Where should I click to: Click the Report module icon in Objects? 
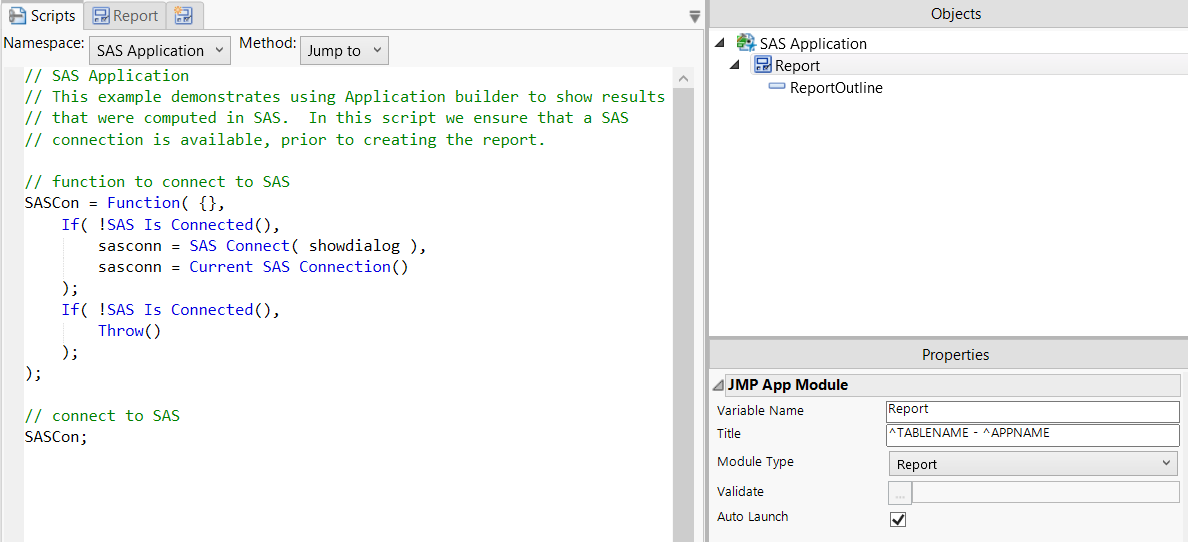click(x=763, y=66)
